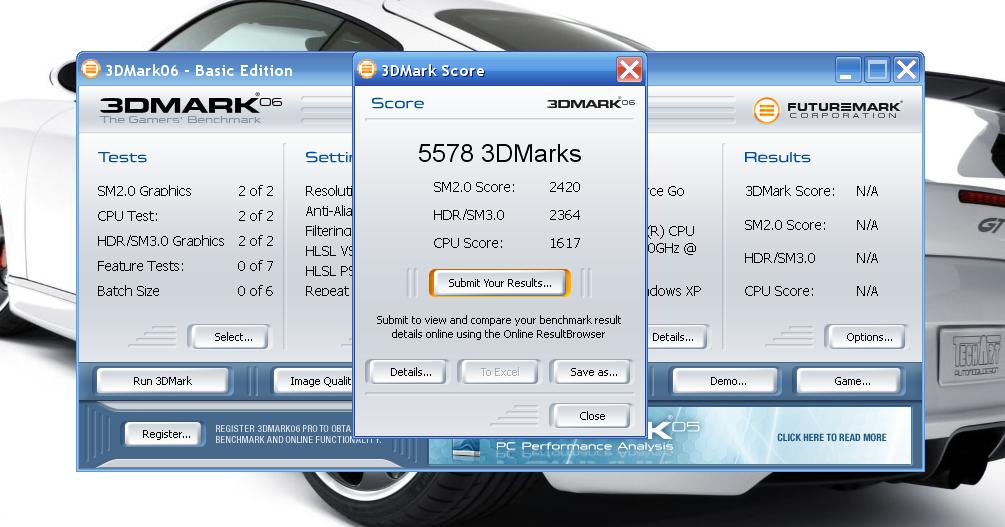Click 'SM2.0 Graphics' test row
Image resolution: width=1005 pixels, height=527 pixels.
coord(185,191)
